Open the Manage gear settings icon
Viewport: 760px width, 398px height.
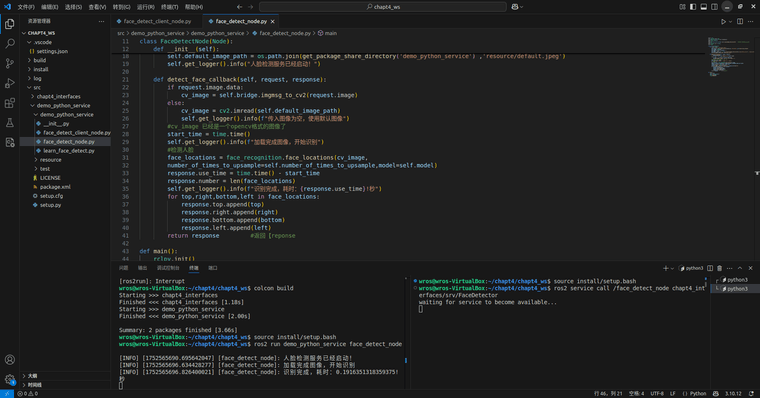pyautogui.click(x=10, y=380)
